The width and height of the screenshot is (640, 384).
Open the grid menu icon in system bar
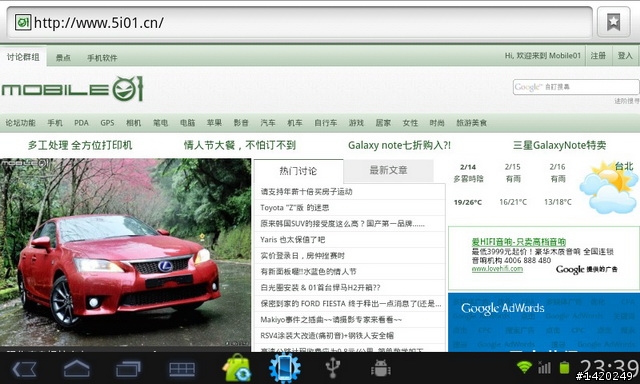[x=182, y=369]
